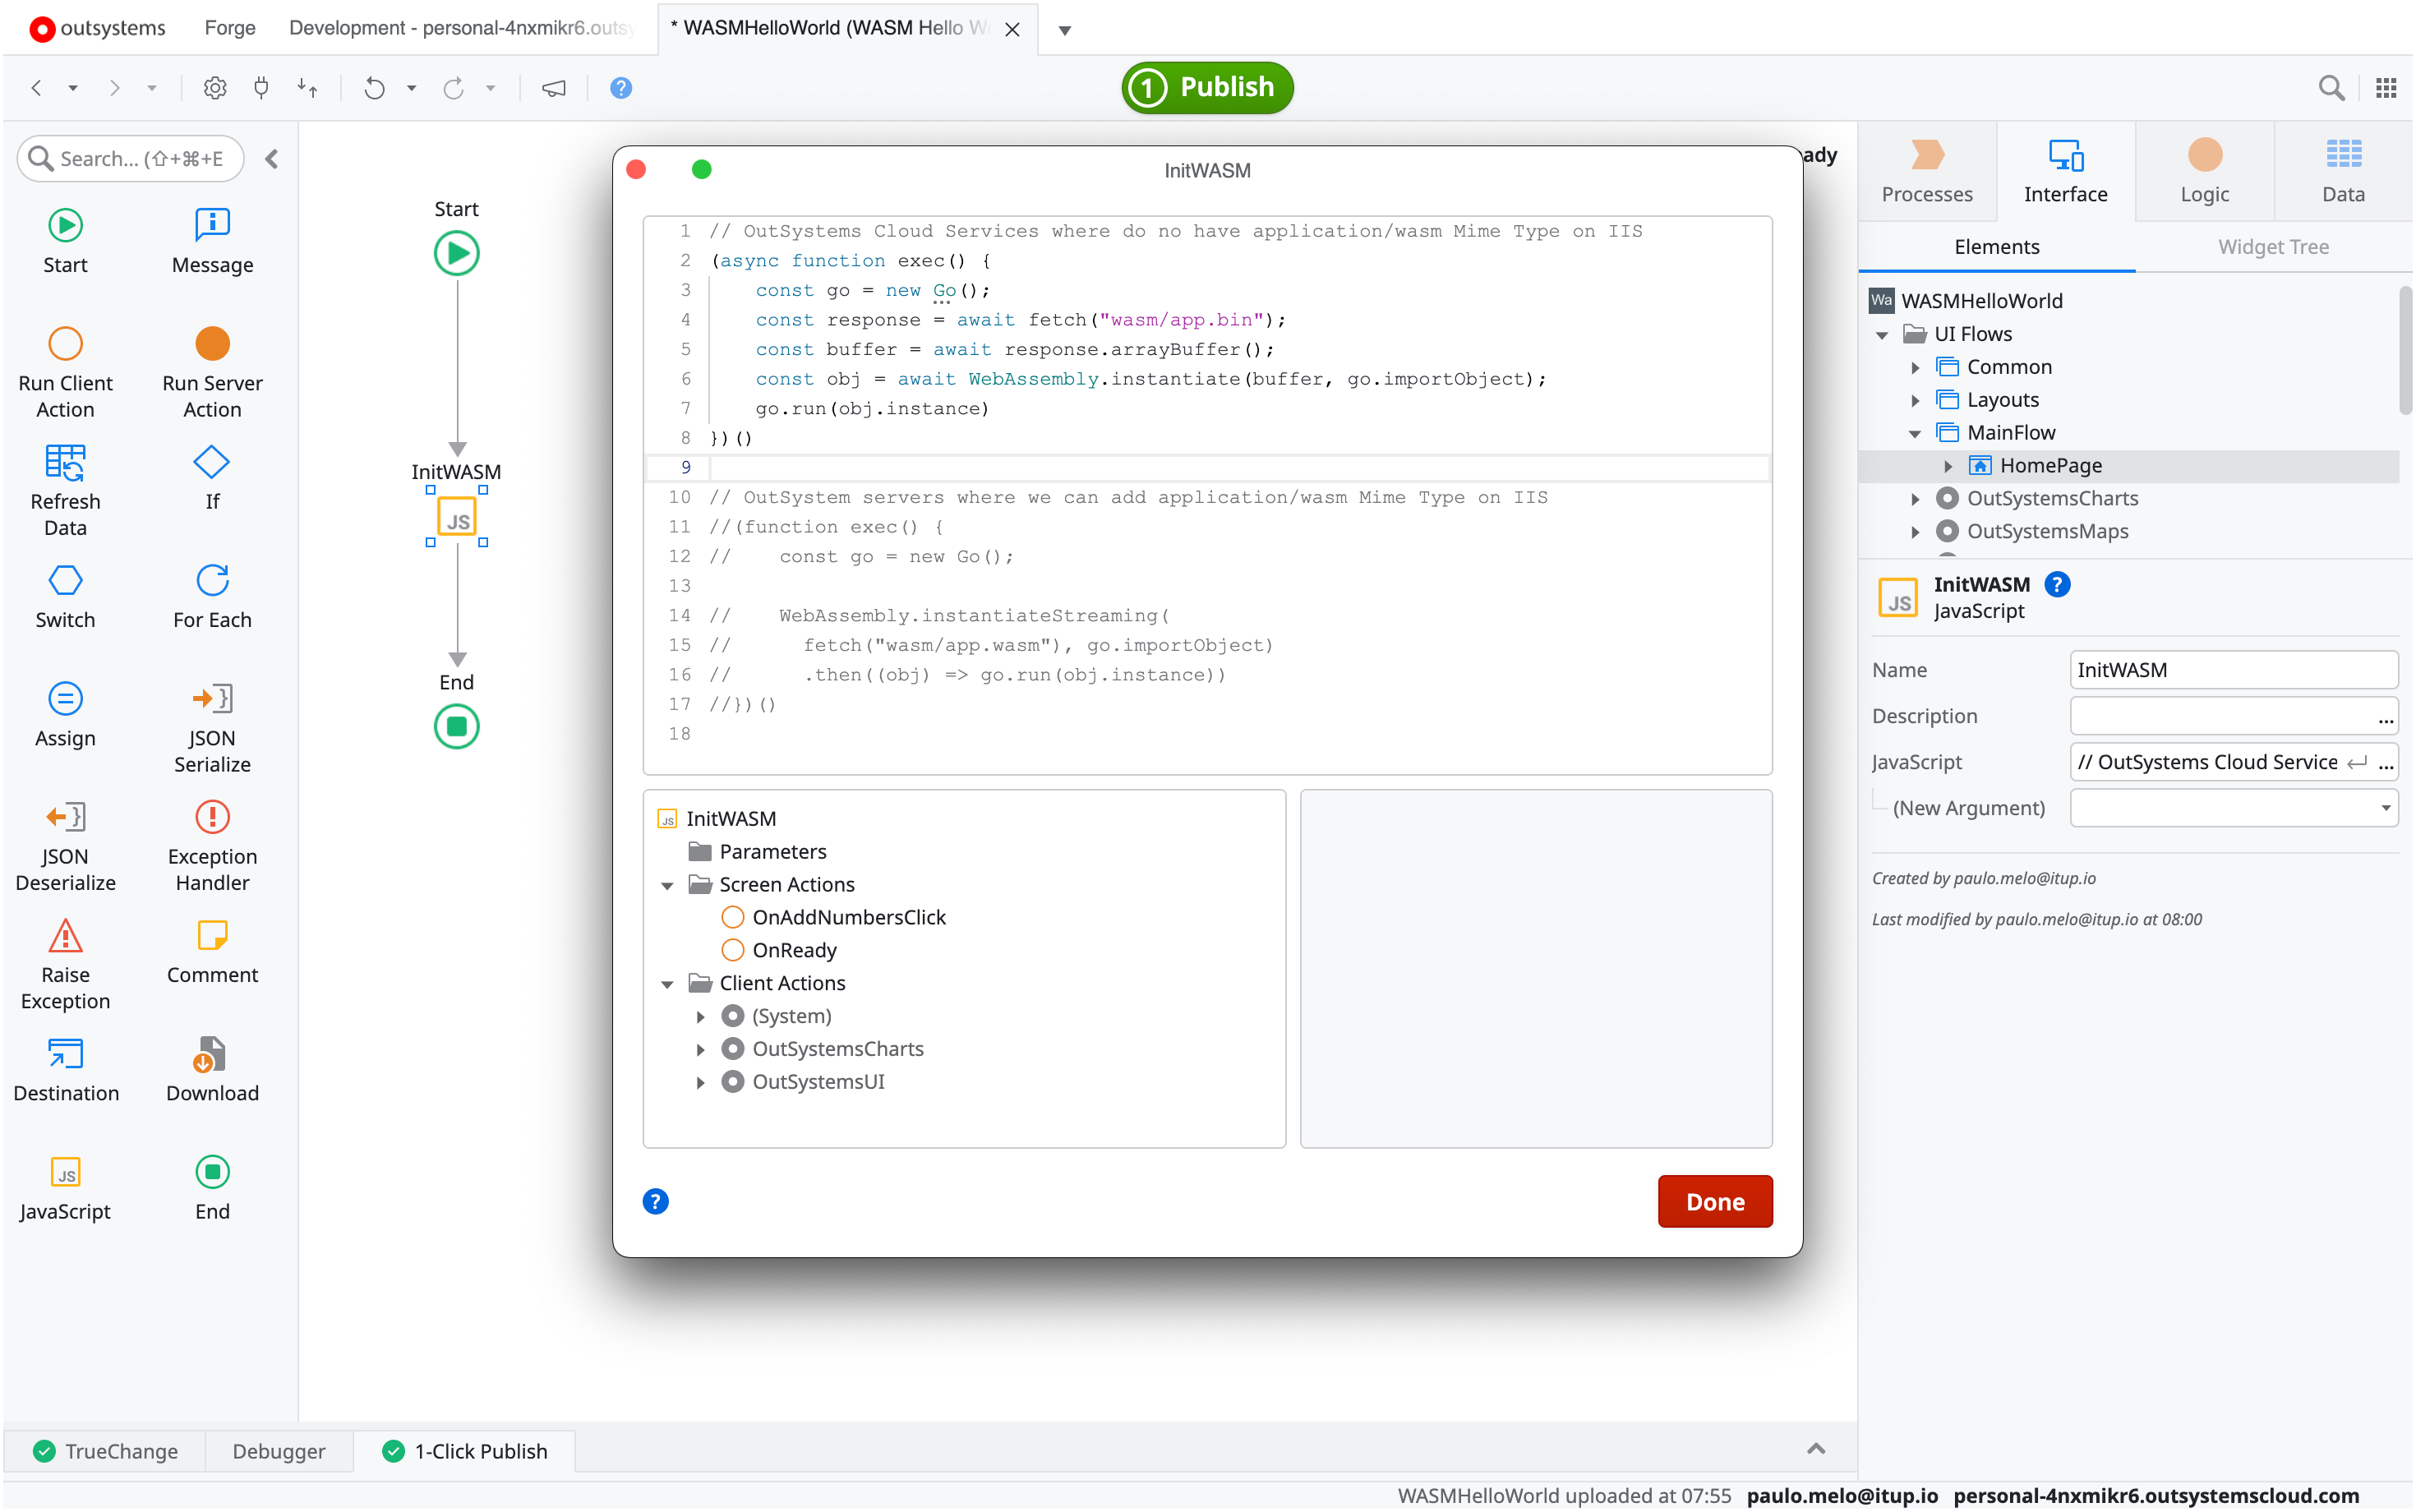This screenshot has height=1512, width=2416.
Task: Open the 1-Click Publish tab
Action: click(465, 1451)
